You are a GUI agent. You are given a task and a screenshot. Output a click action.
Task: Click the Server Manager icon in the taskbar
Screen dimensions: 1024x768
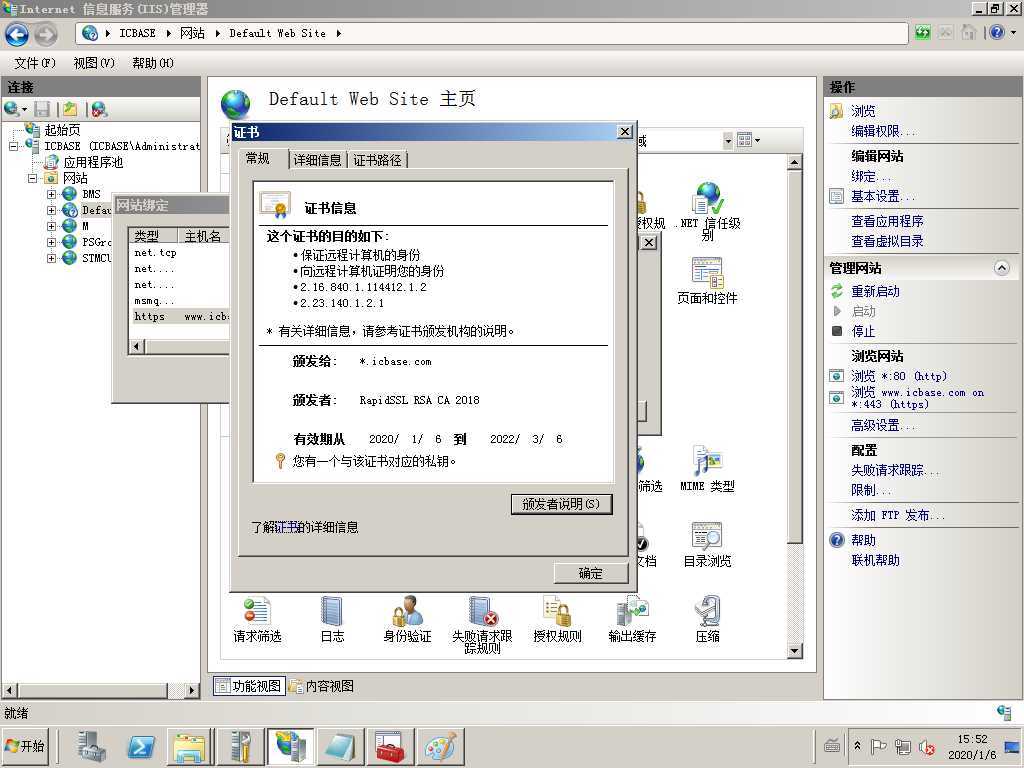click(91, 746)
